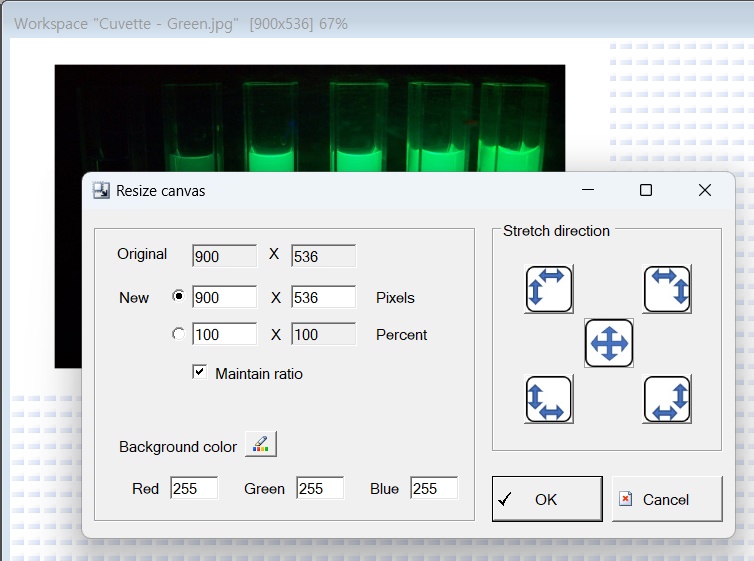Select the bottom-right stretch direction icon
The image size is (754, 561).
click(x=667, y=399)
